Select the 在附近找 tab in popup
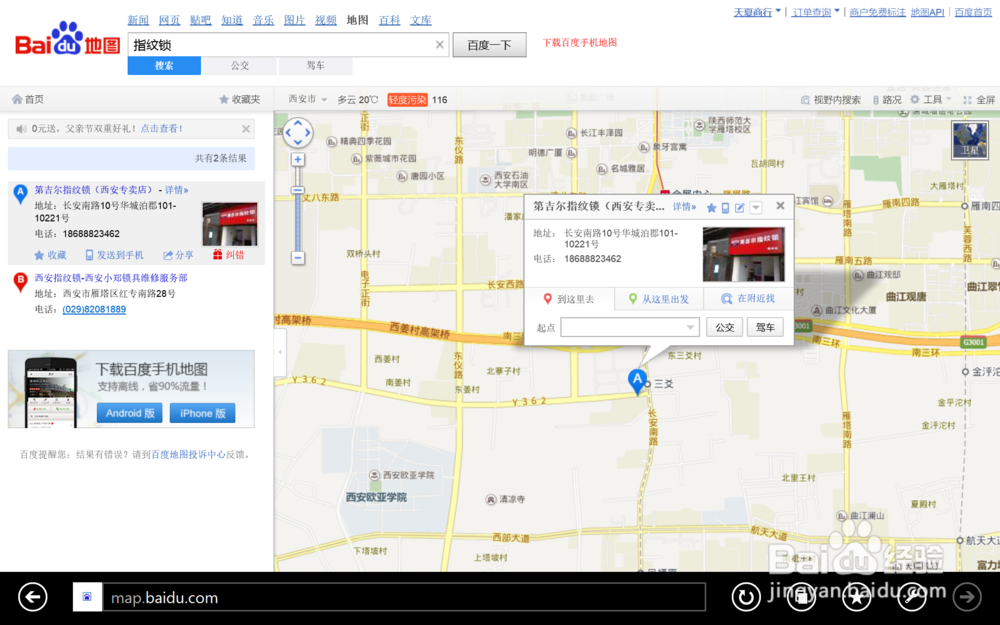This screenshot has height=625, width=1000. pos(748,299)
